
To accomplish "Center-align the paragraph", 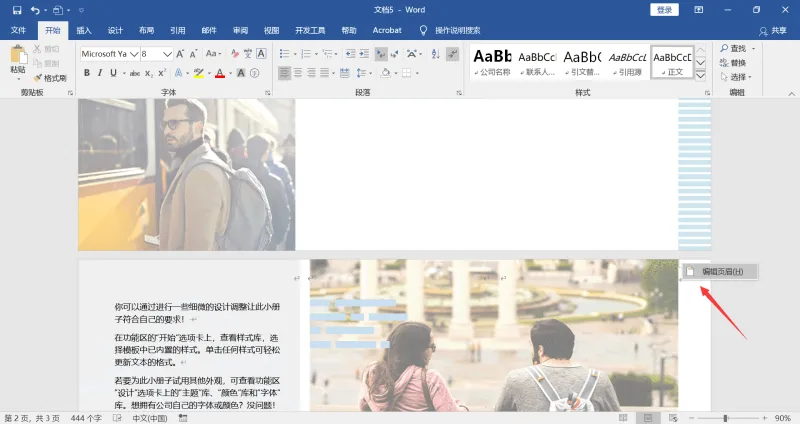I will click(297, 73).
